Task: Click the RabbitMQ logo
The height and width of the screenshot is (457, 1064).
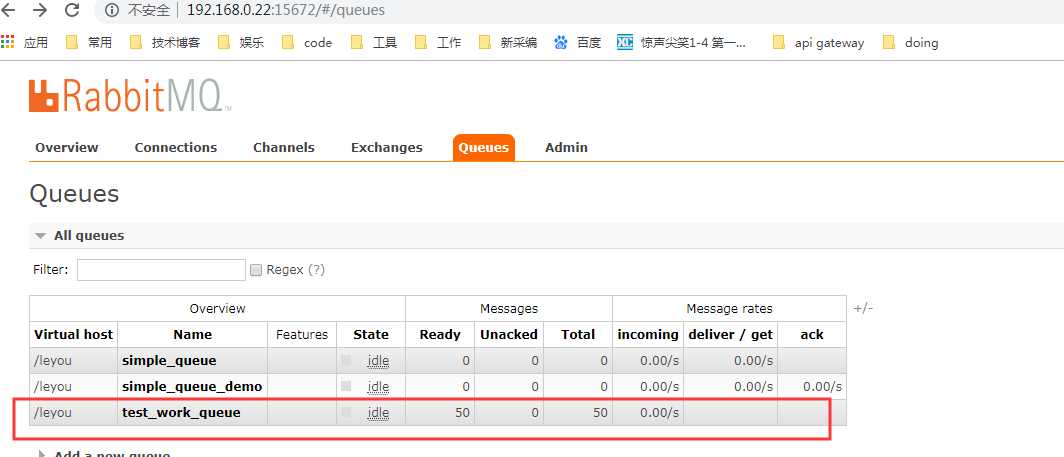Action: coord(129,96)
